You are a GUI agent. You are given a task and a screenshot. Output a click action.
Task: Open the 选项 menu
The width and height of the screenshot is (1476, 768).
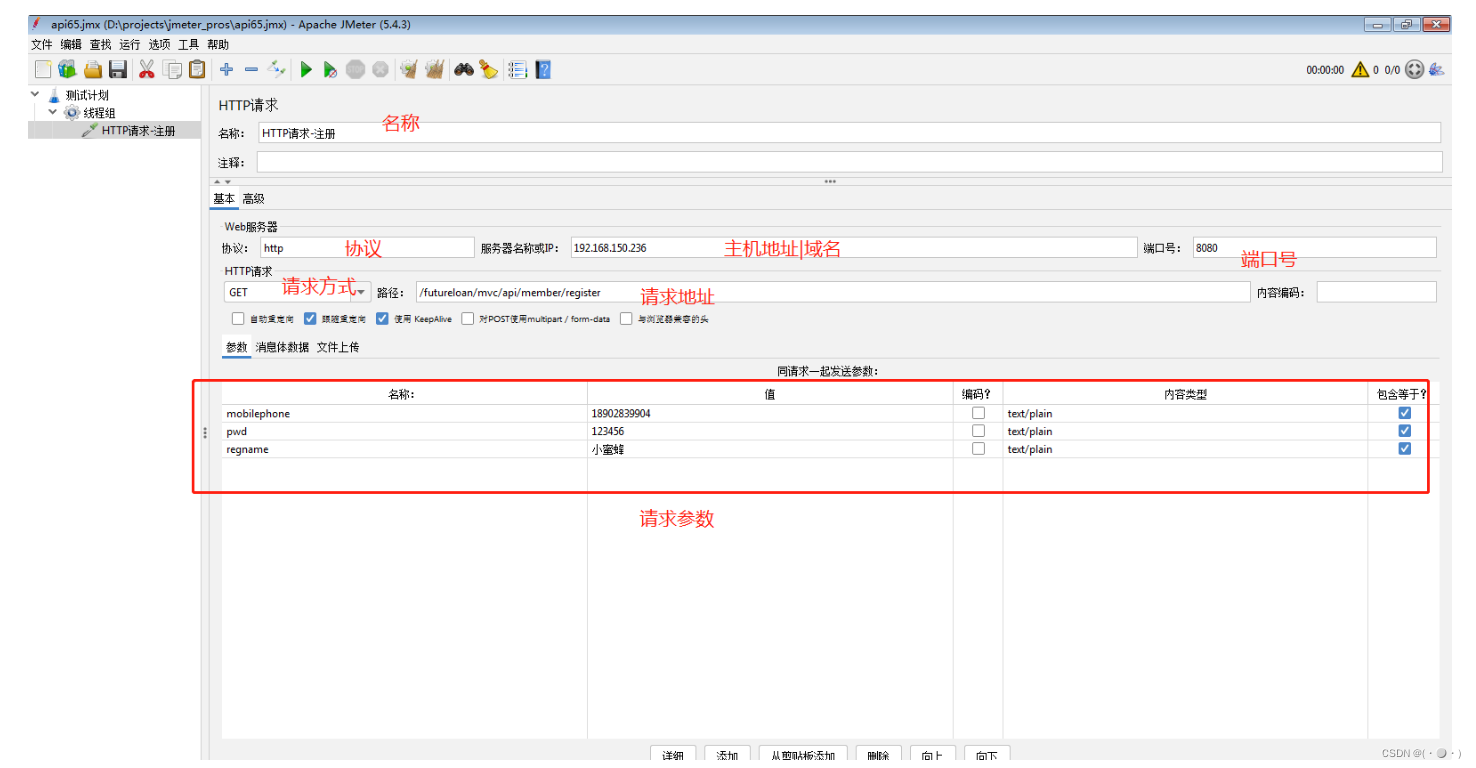coord(159,45)
